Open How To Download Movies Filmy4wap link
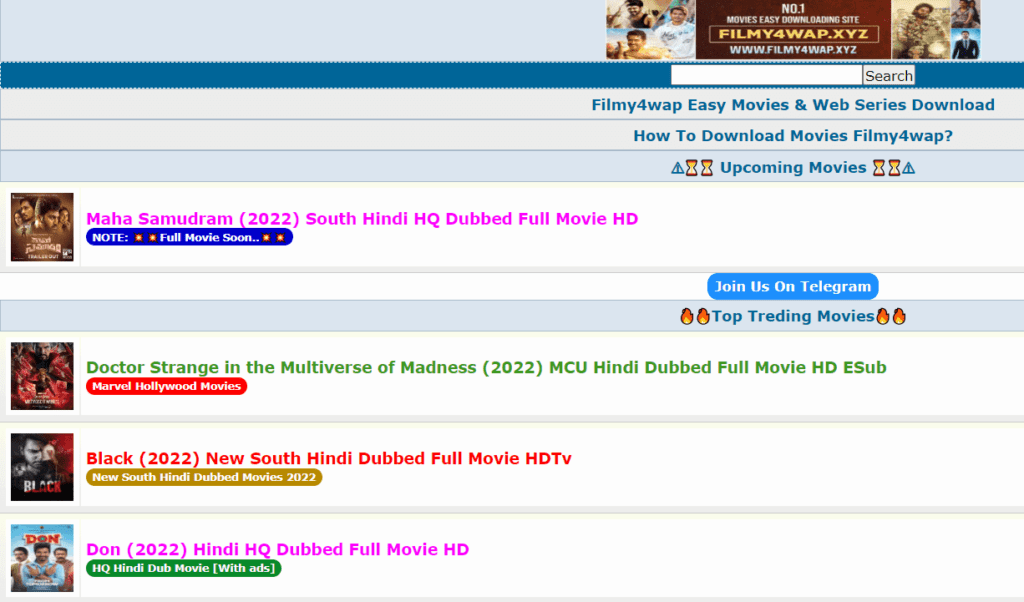Viewport: 1024px width, 602px height. click(x=793, y=136)
